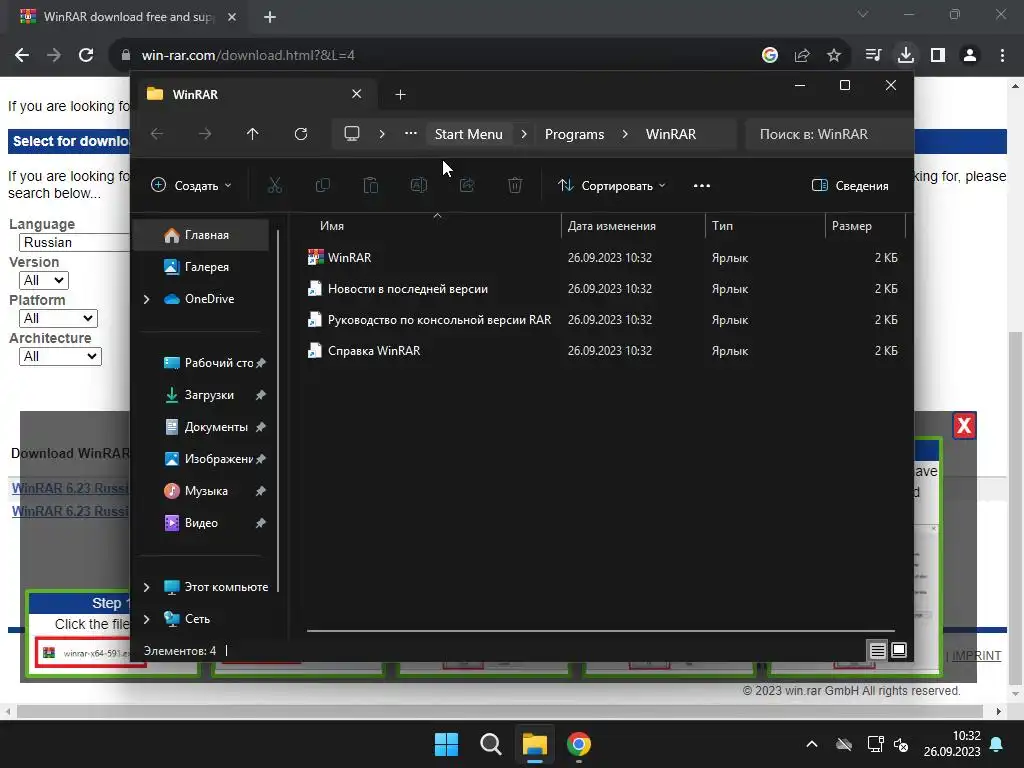Open the Architecture dropdown on WinRAR page
The image size is (1024, 768).
tap(60, 356)
